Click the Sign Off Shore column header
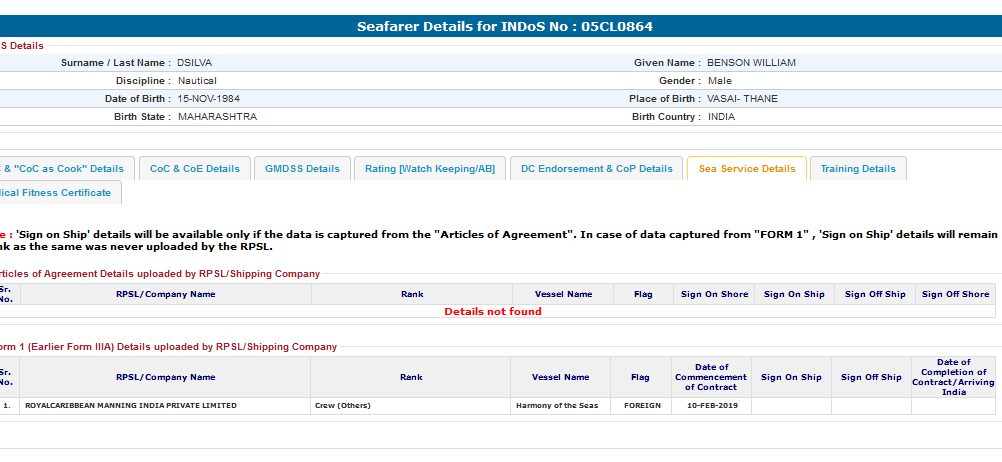 [955, 294]
